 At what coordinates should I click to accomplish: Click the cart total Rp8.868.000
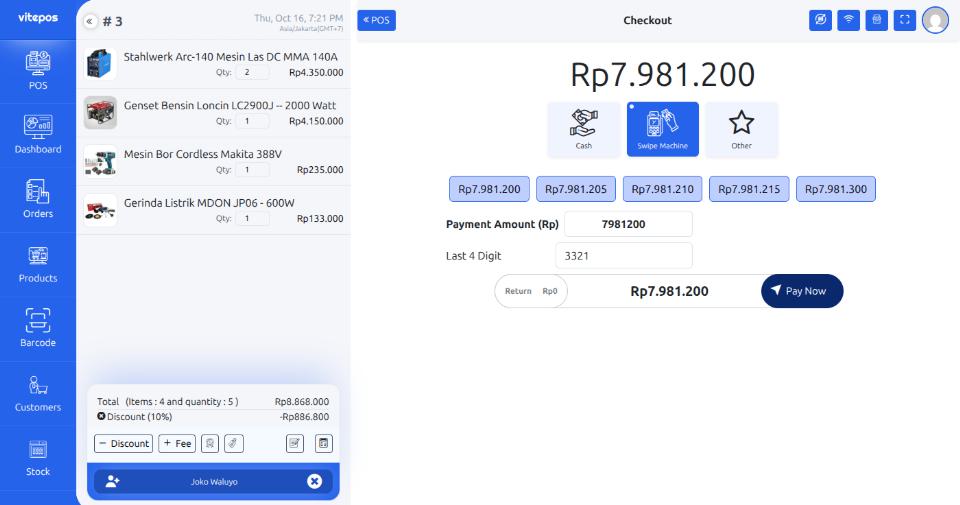pyautogui.click(x=302, y=402)
